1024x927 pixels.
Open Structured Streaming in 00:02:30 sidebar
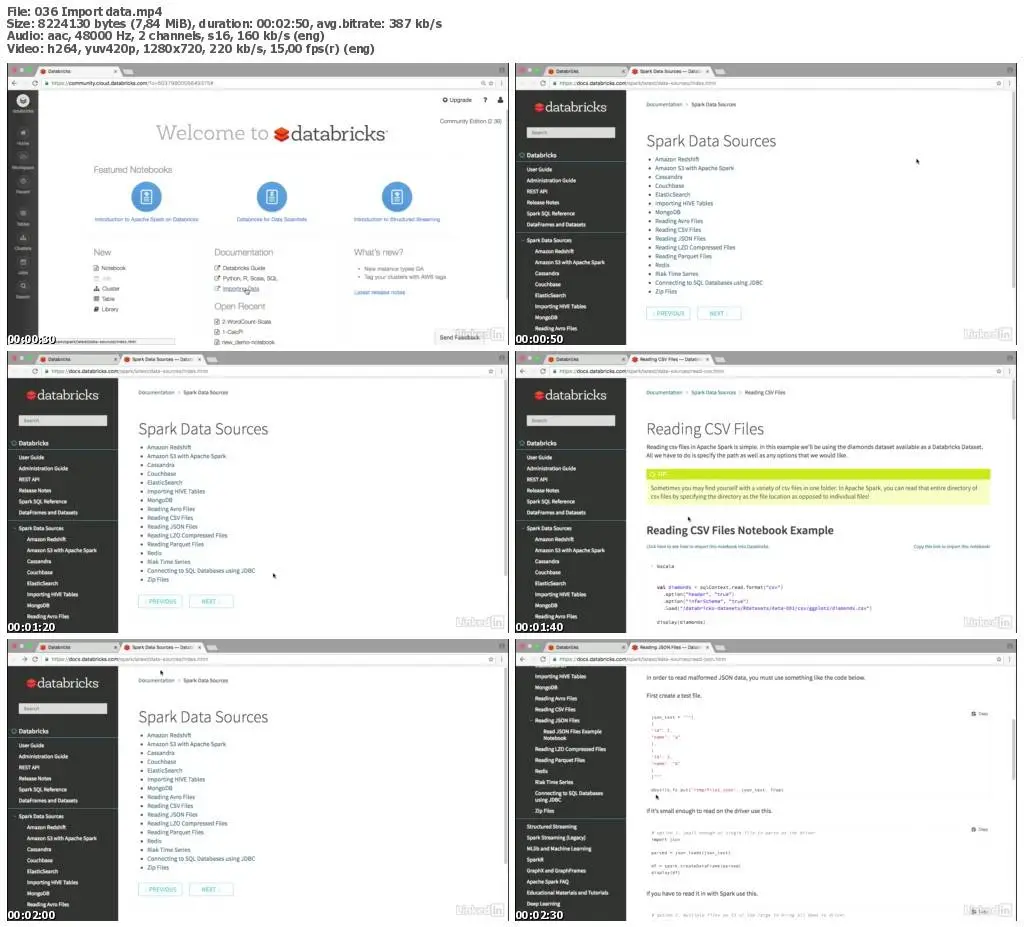click(552, 826)
